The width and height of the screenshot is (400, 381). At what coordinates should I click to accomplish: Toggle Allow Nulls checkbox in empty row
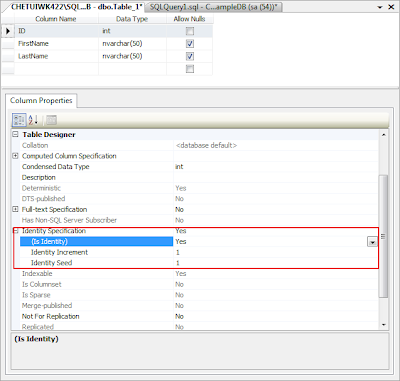pos(190,69)
